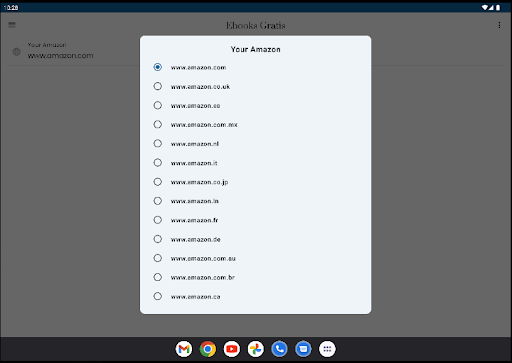Screen dimensions: 512x363
Task: Select the www.amazon.ca radio button
Action: [157, 296]
